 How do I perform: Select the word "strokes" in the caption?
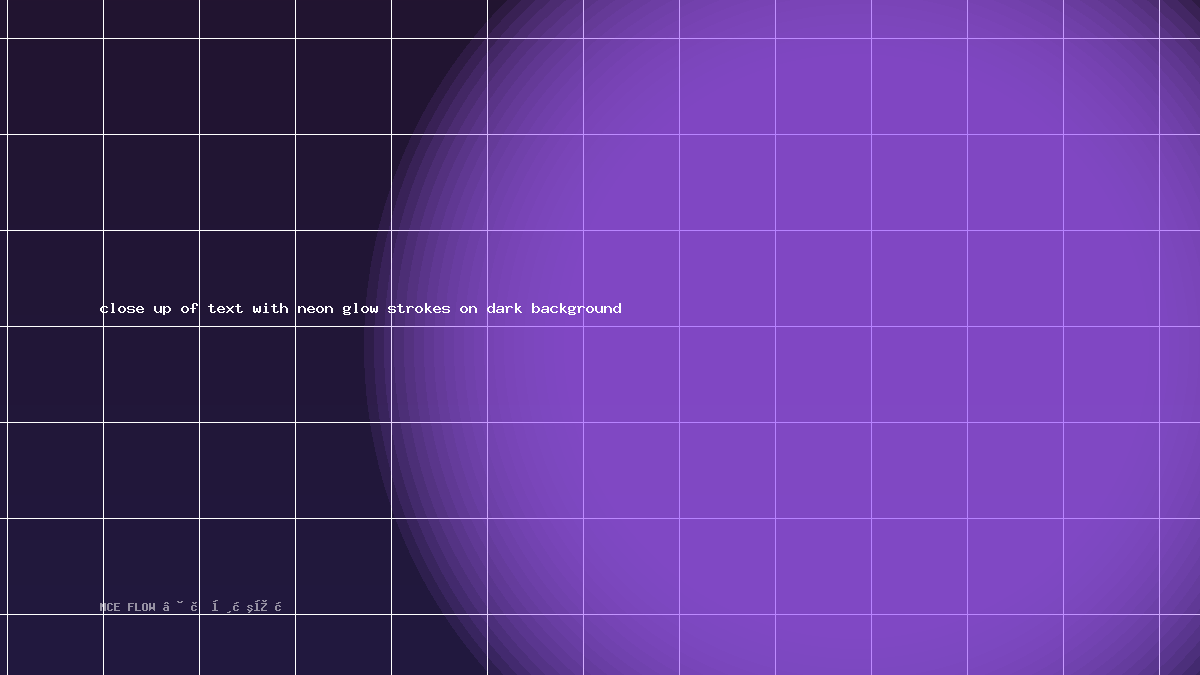pyautogui.click(x=419, y=308)
